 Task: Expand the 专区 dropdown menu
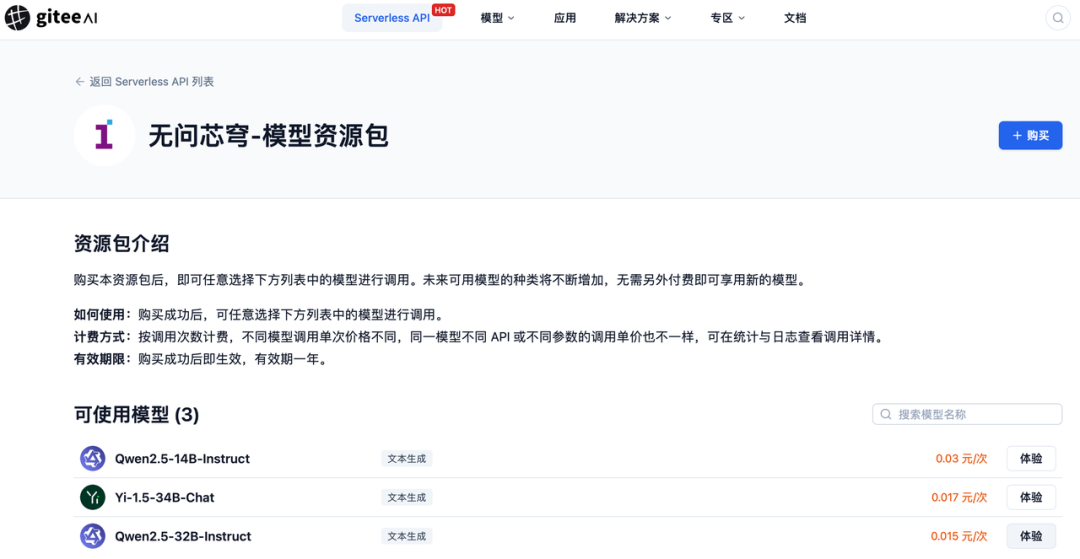click(x=727, y=18)
